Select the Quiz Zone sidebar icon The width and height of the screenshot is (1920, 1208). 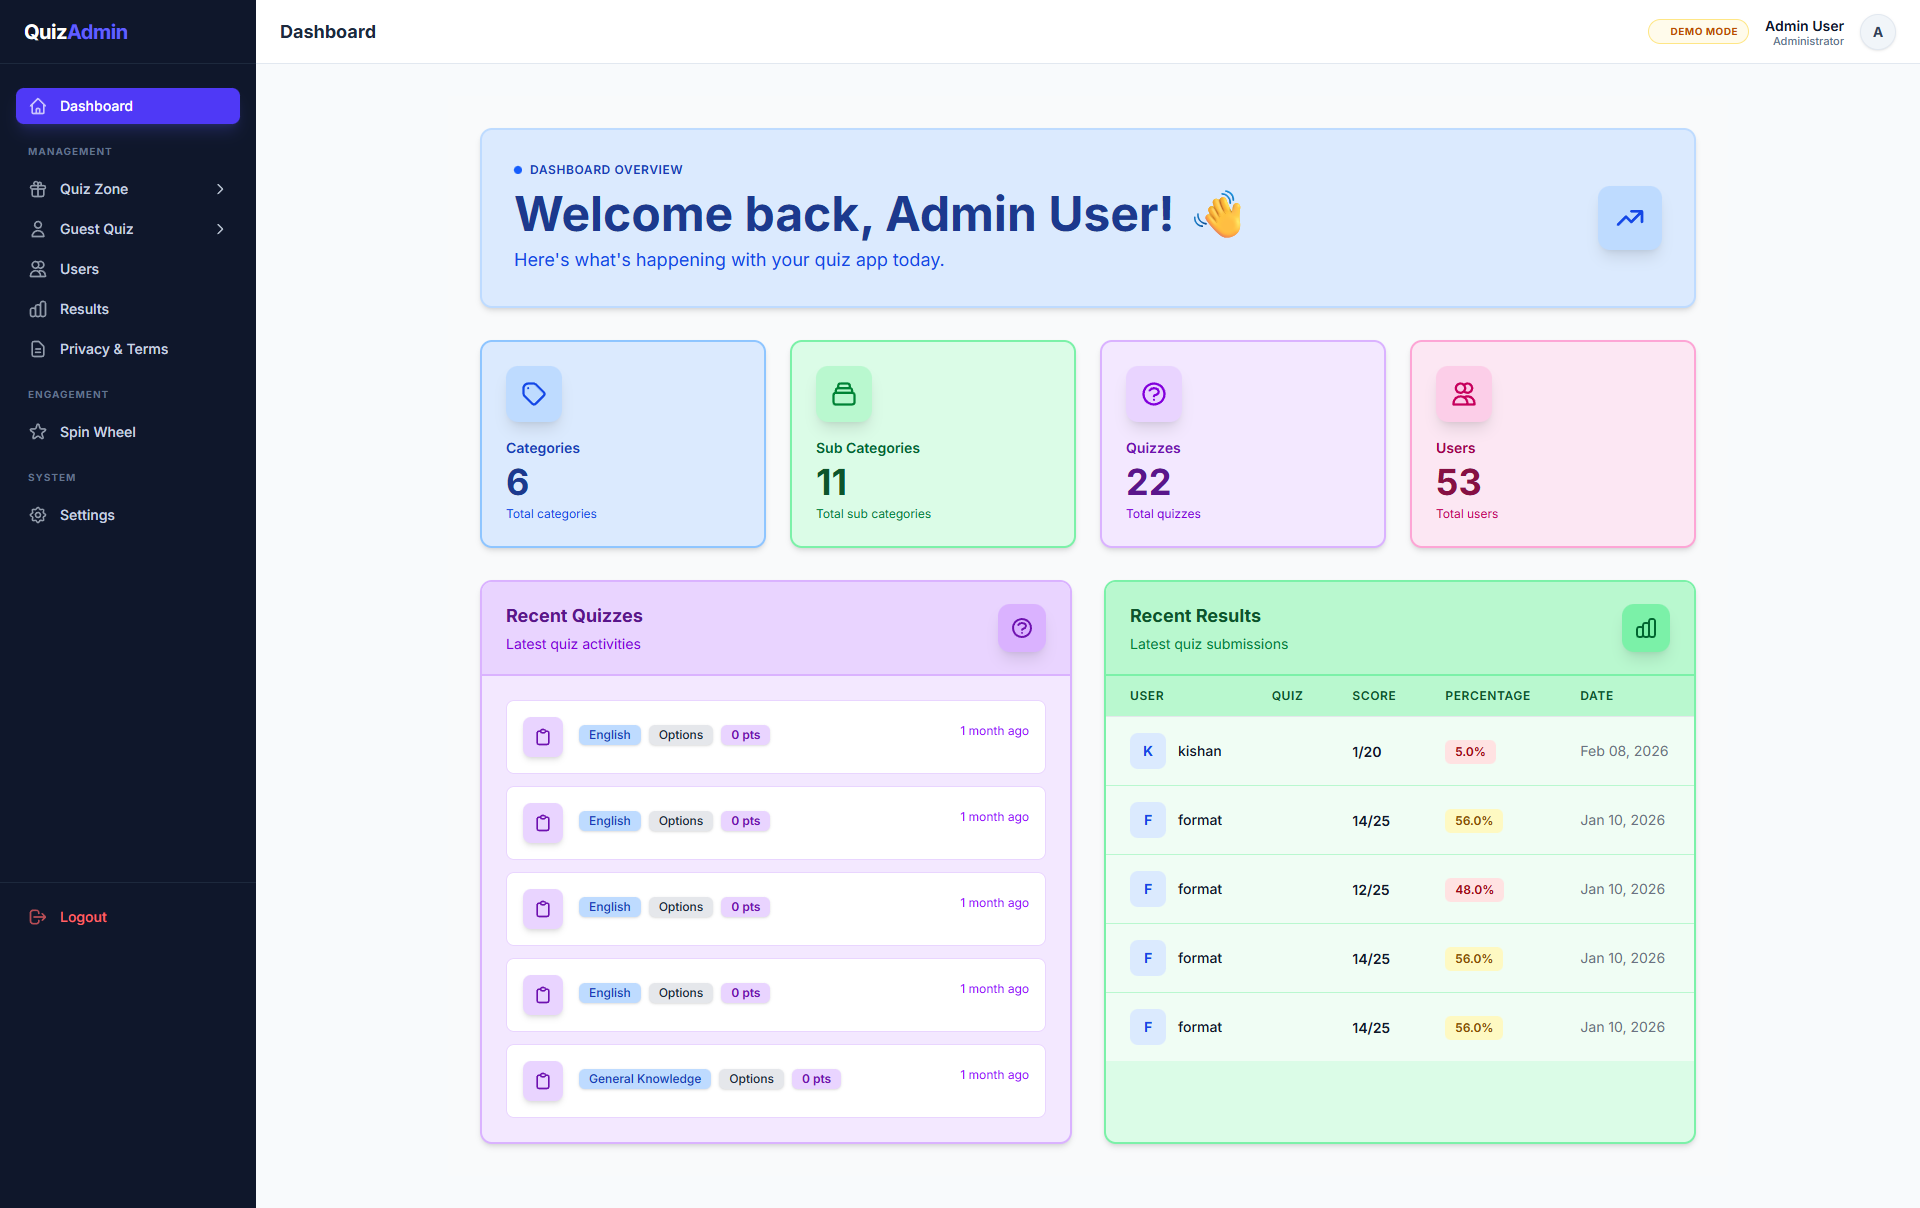coord(38,189)
